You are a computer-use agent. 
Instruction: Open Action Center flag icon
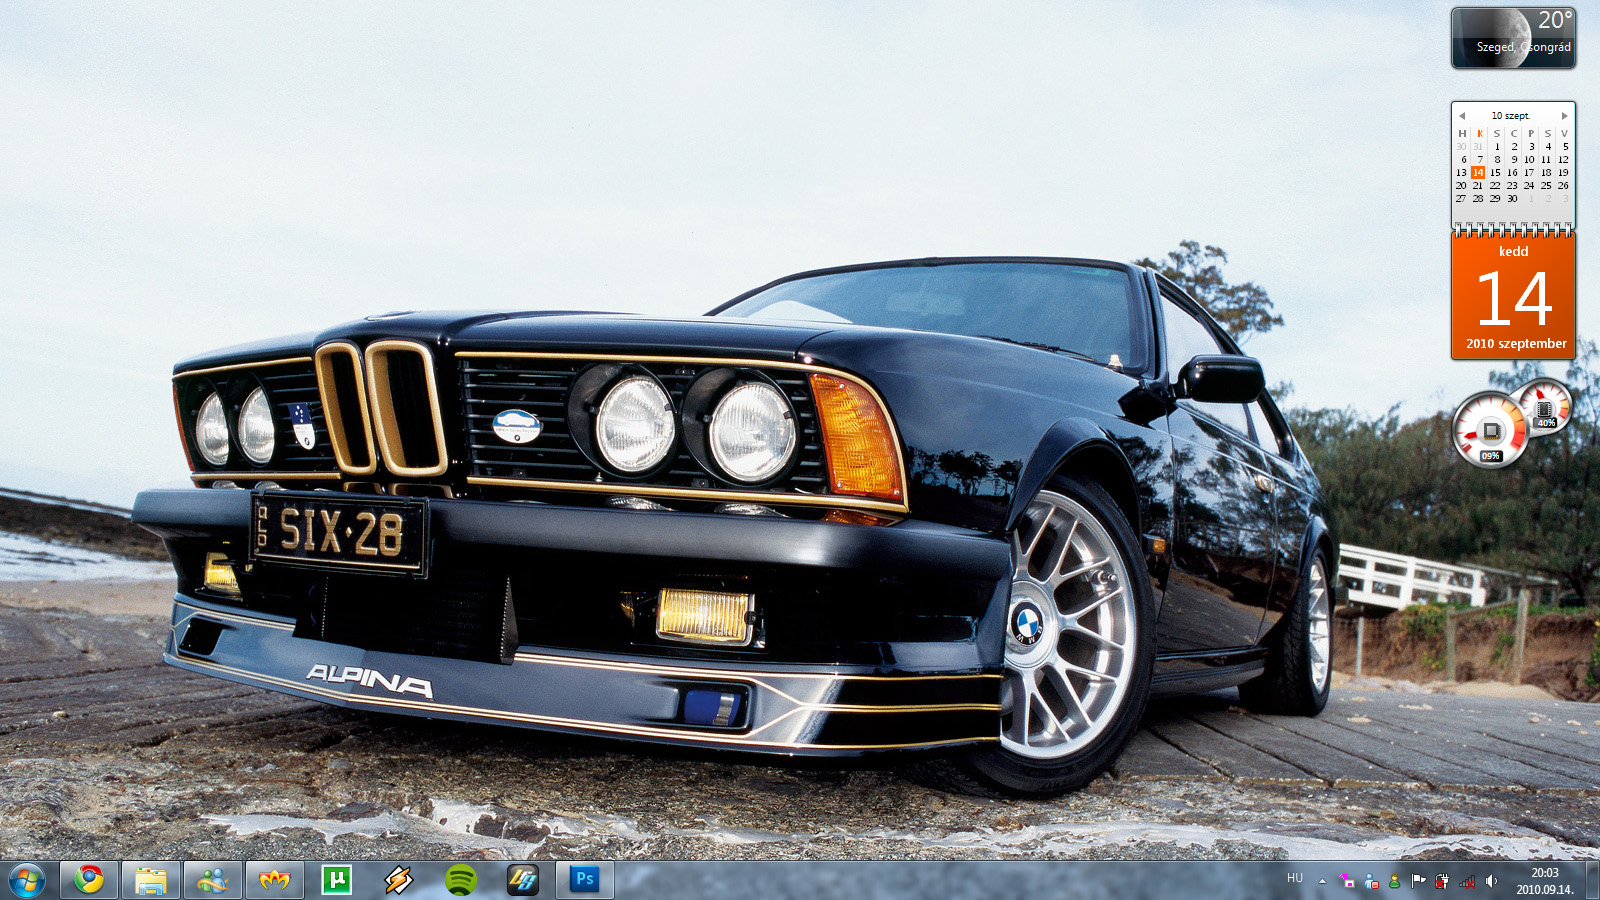coord(1418,881)
